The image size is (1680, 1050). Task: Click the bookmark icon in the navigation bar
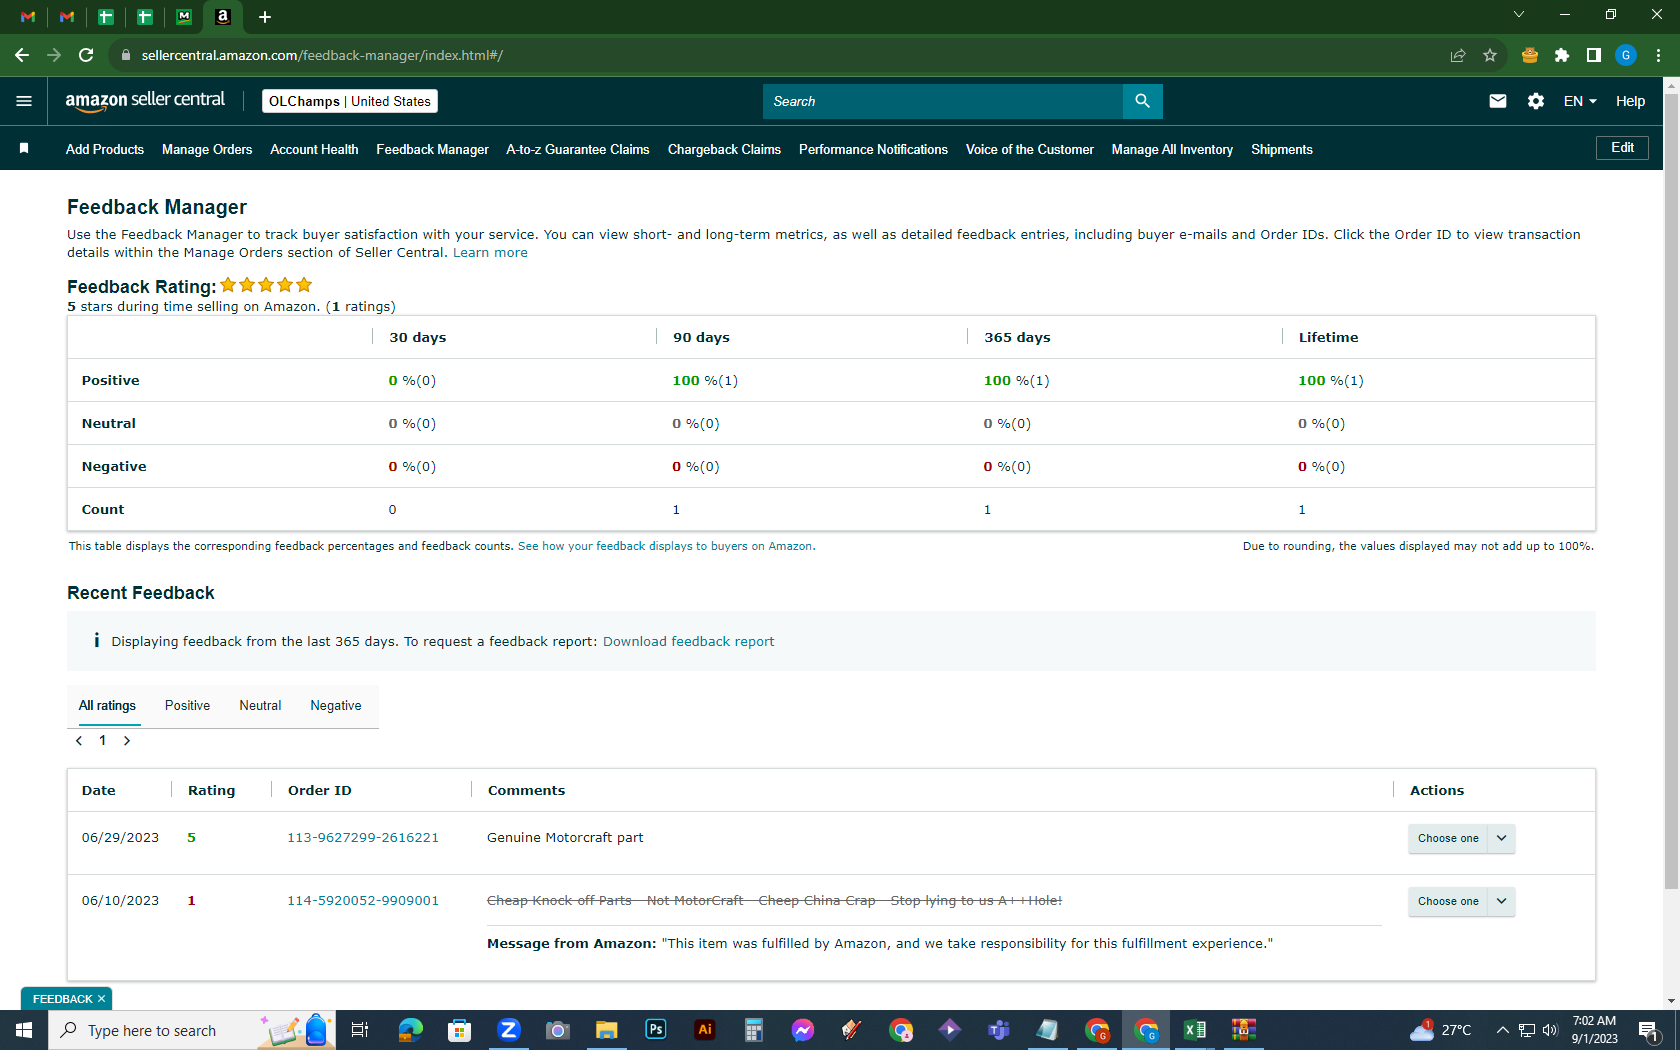click(24, 149)
